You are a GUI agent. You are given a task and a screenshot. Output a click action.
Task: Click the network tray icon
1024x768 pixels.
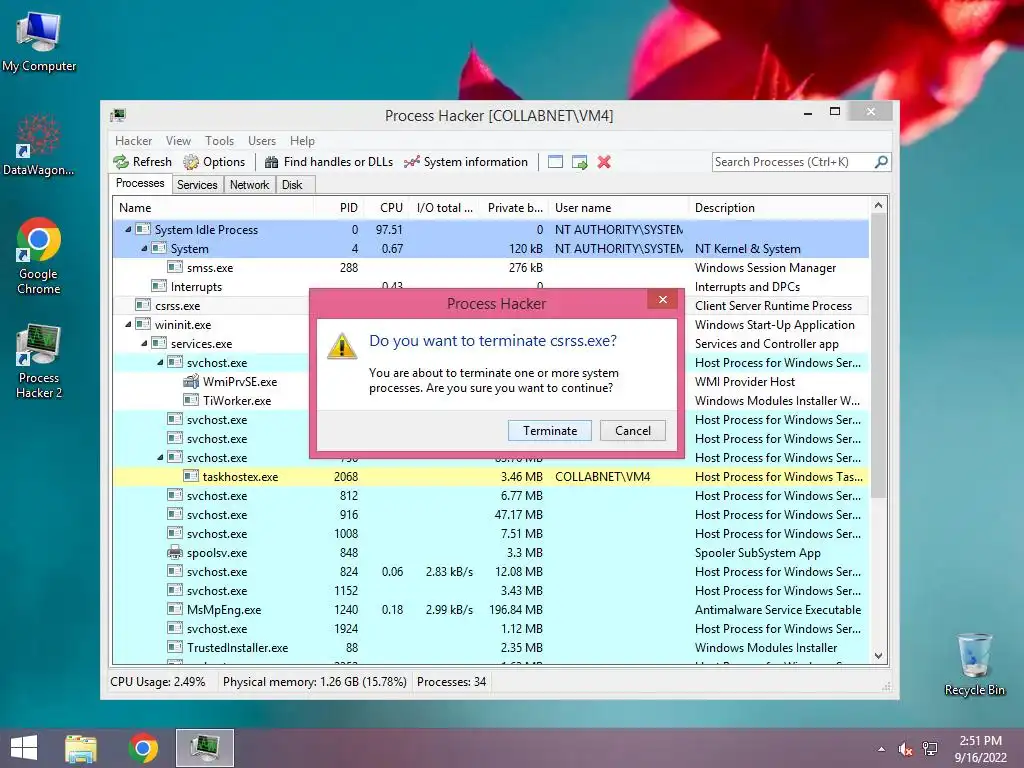930,749
